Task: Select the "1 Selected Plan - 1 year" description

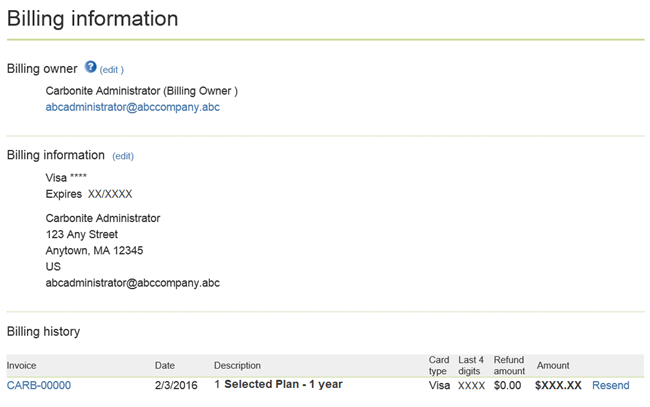Action: [x=278, y=385]
